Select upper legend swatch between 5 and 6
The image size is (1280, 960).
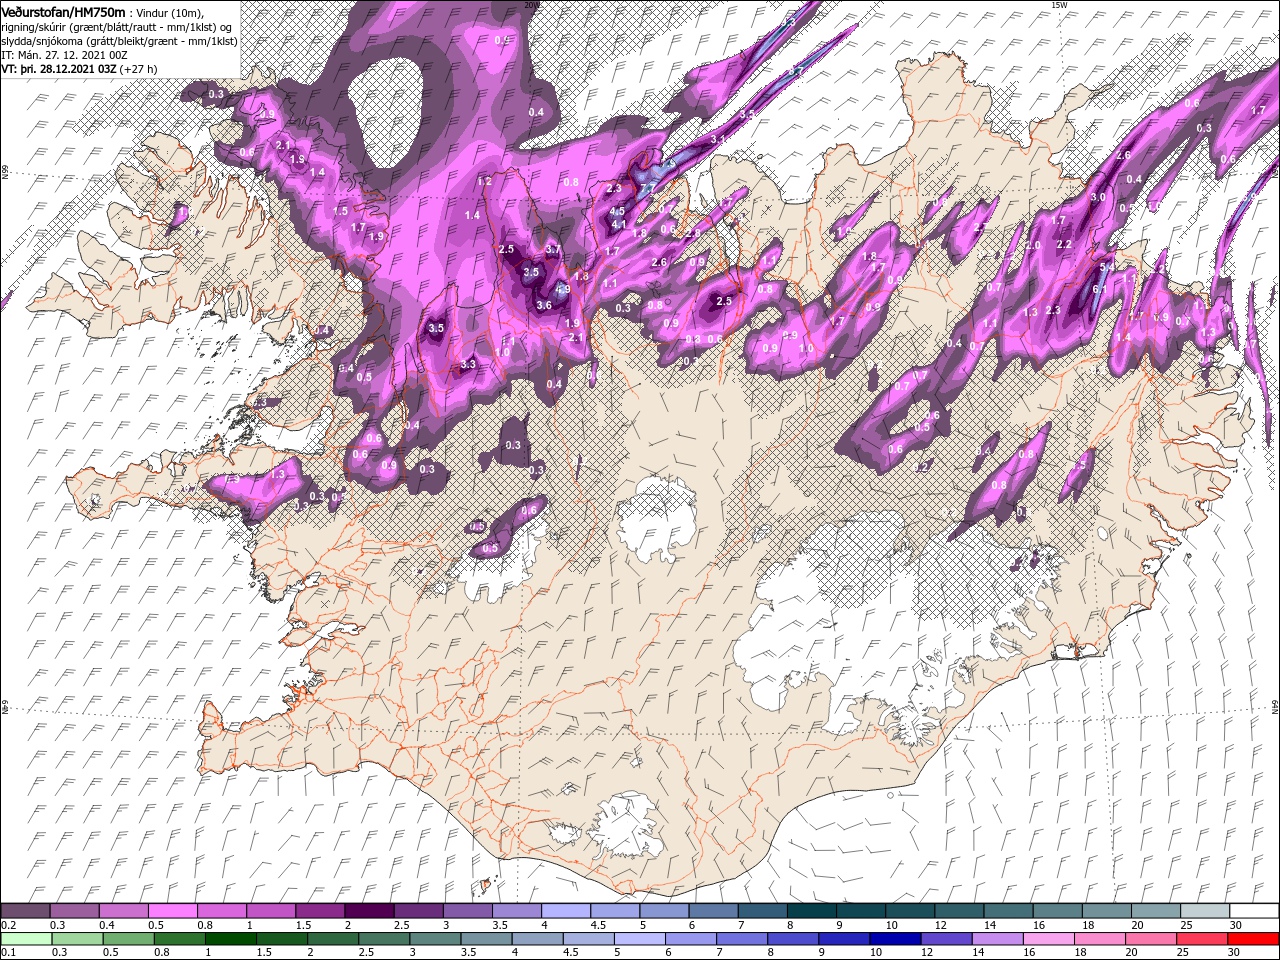pos(664,911)
